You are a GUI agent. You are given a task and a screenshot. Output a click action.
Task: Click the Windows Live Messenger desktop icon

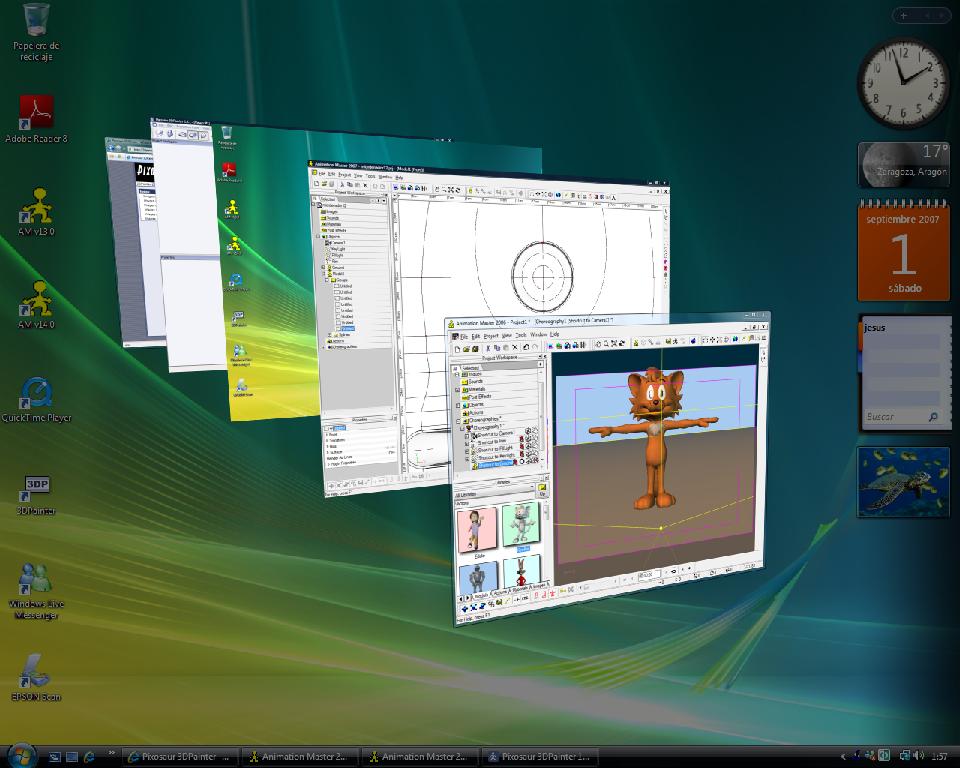pos(36,590)
